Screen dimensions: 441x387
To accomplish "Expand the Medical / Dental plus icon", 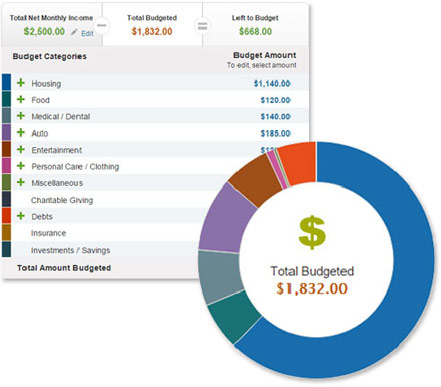I will pos(21,116).
